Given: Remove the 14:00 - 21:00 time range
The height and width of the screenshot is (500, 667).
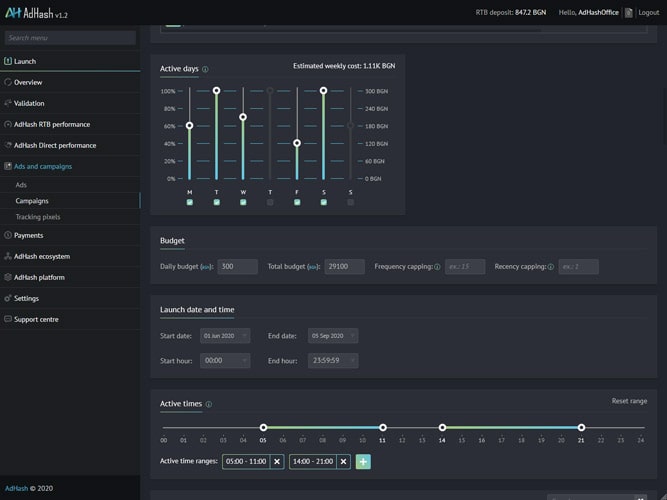Looking at the screenshot, I should [x=344, y=462].
